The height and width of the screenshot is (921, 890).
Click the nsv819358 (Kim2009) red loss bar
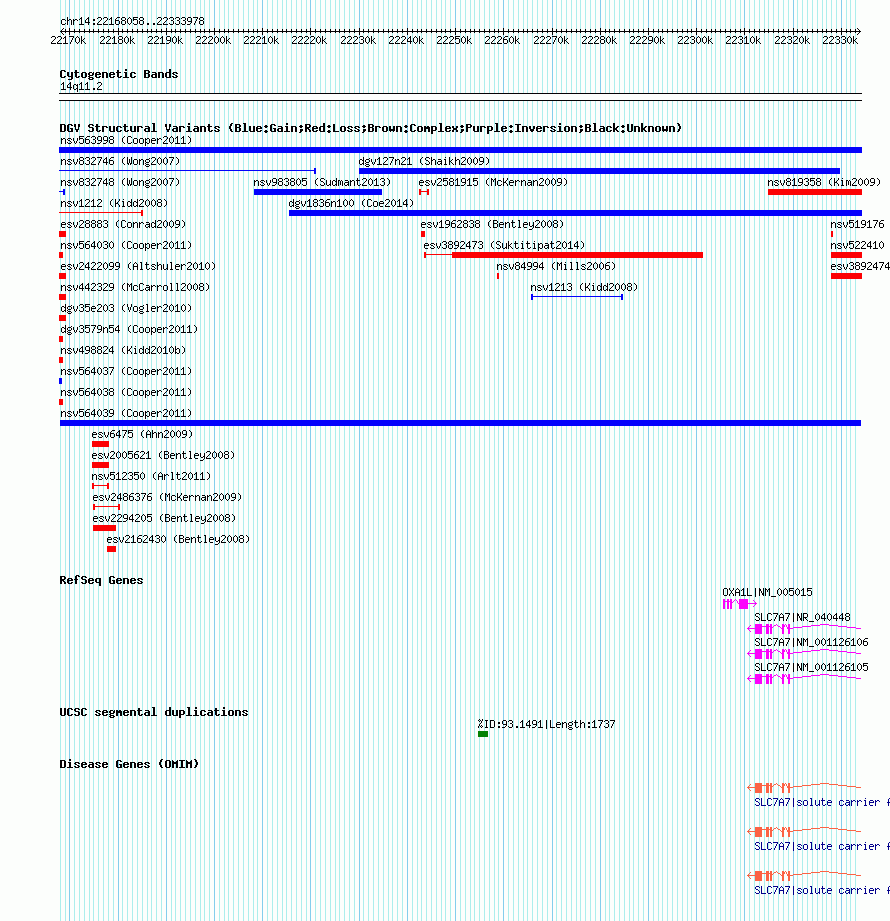coord(815,192)
